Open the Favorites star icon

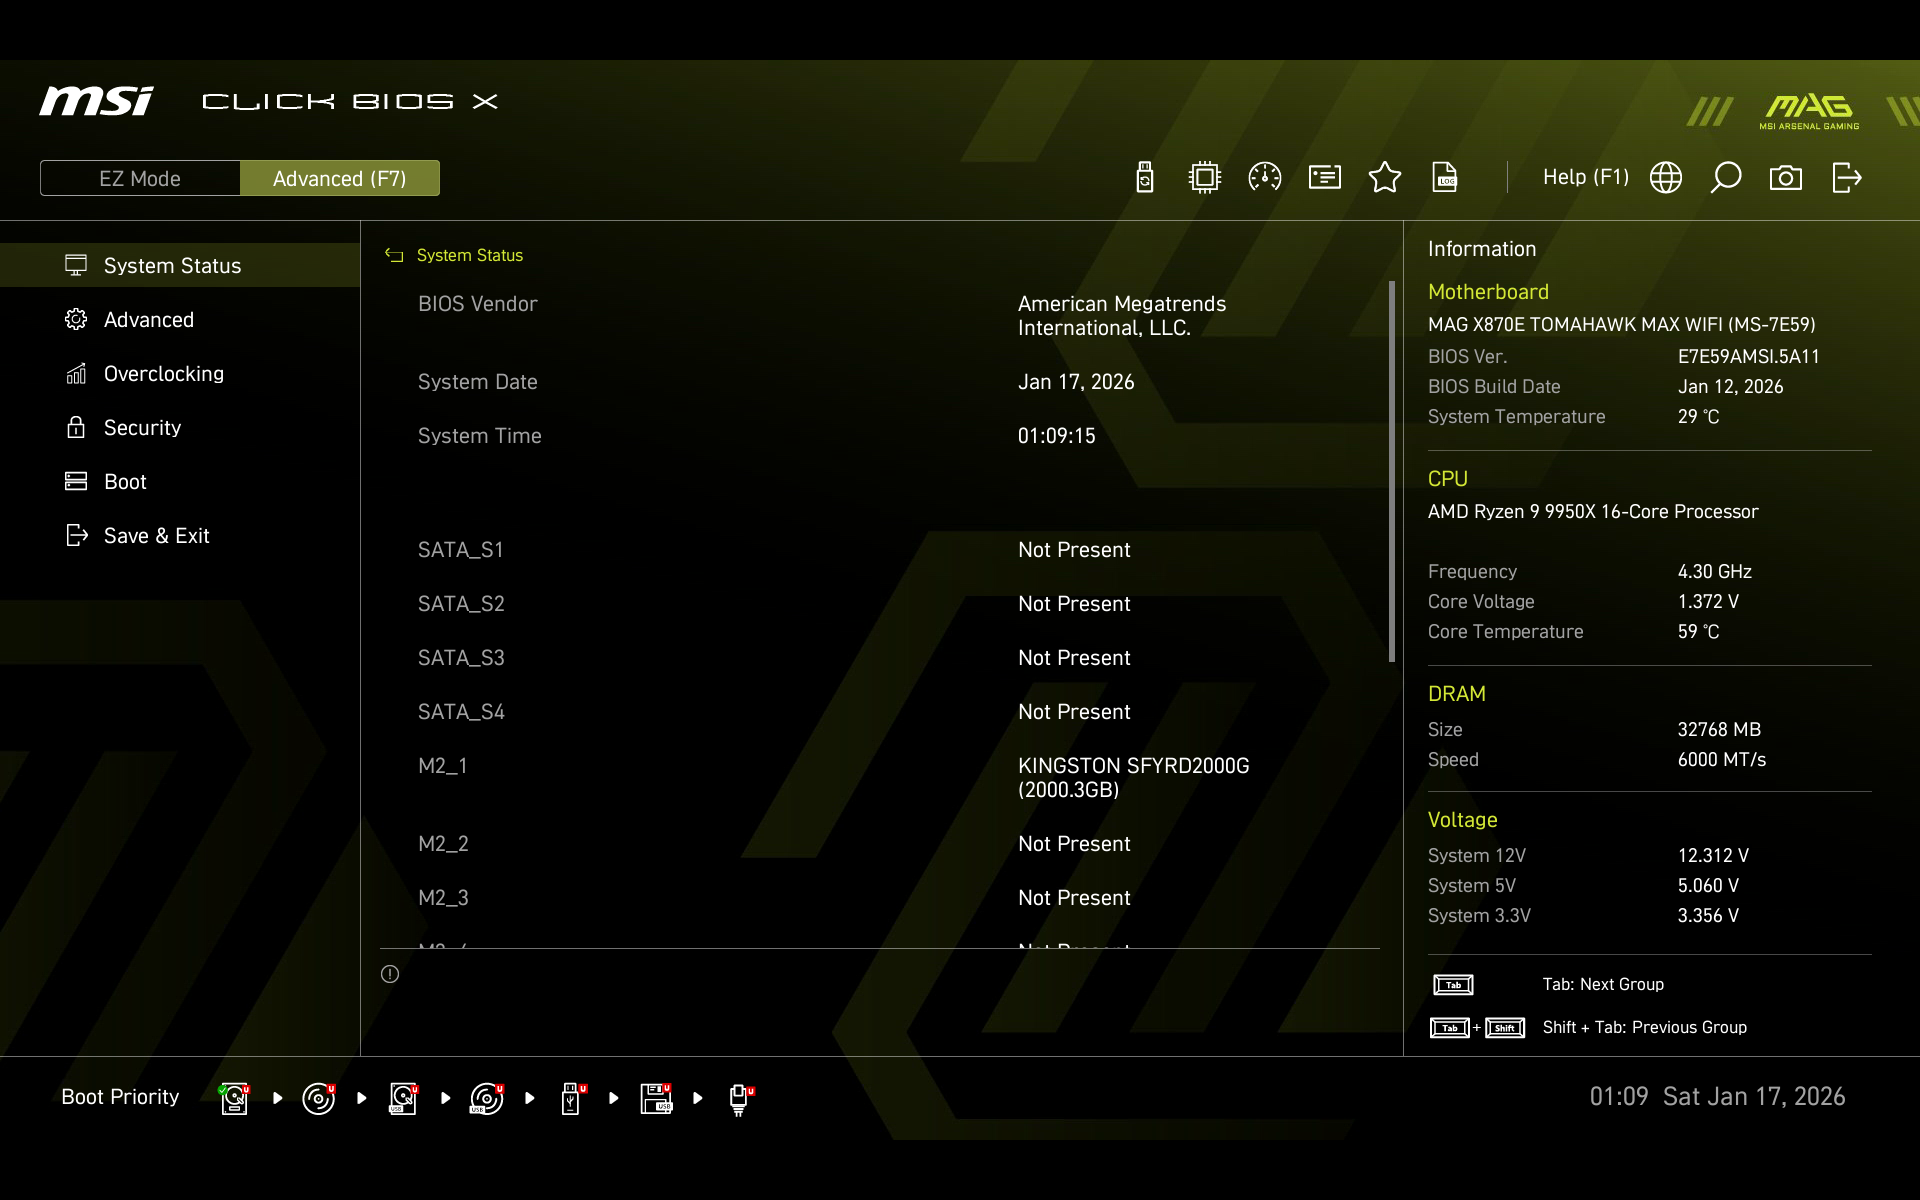click(1385, 178)
